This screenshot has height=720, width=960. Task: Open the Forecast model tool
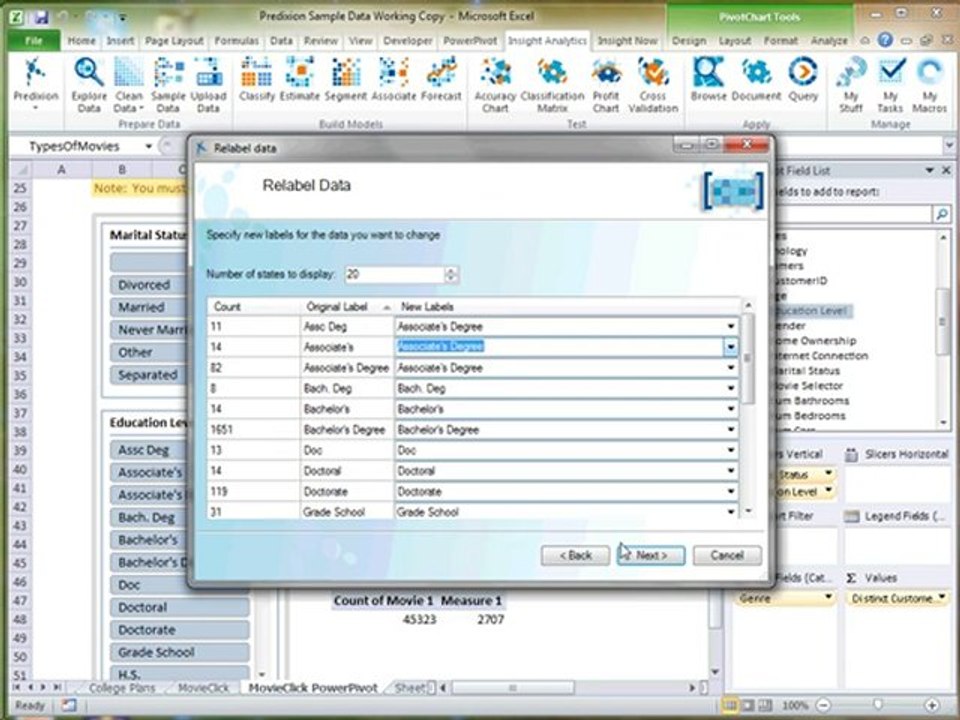[x=441, y=80]
